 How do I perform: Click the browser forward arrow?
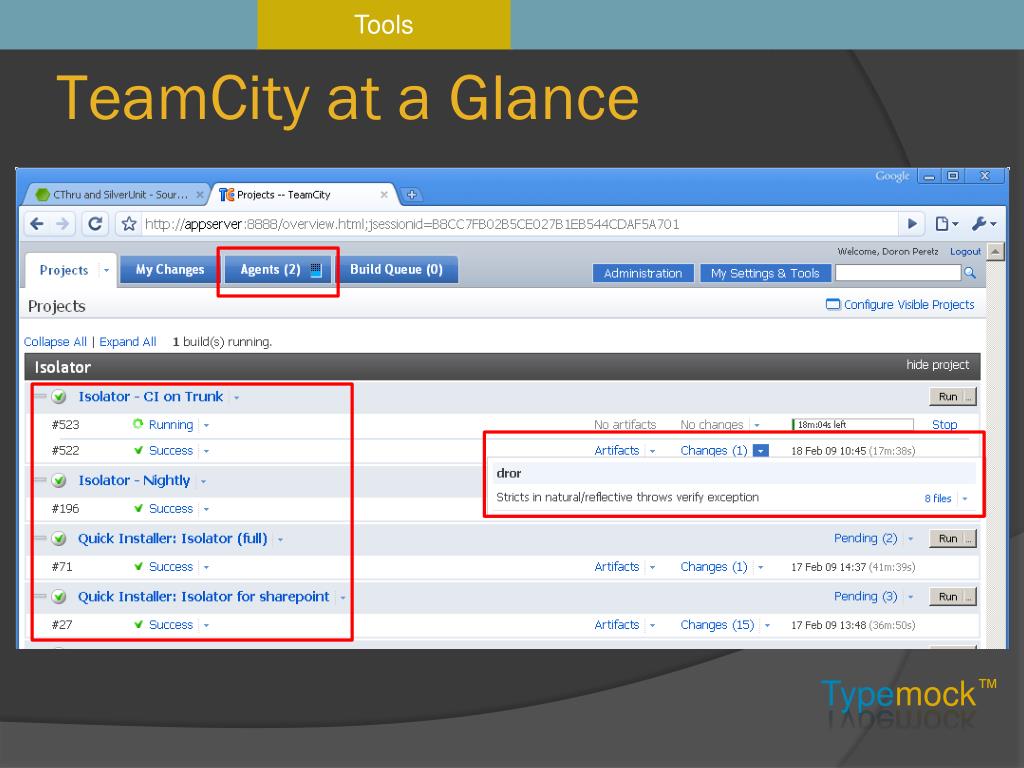coord(63,224)
